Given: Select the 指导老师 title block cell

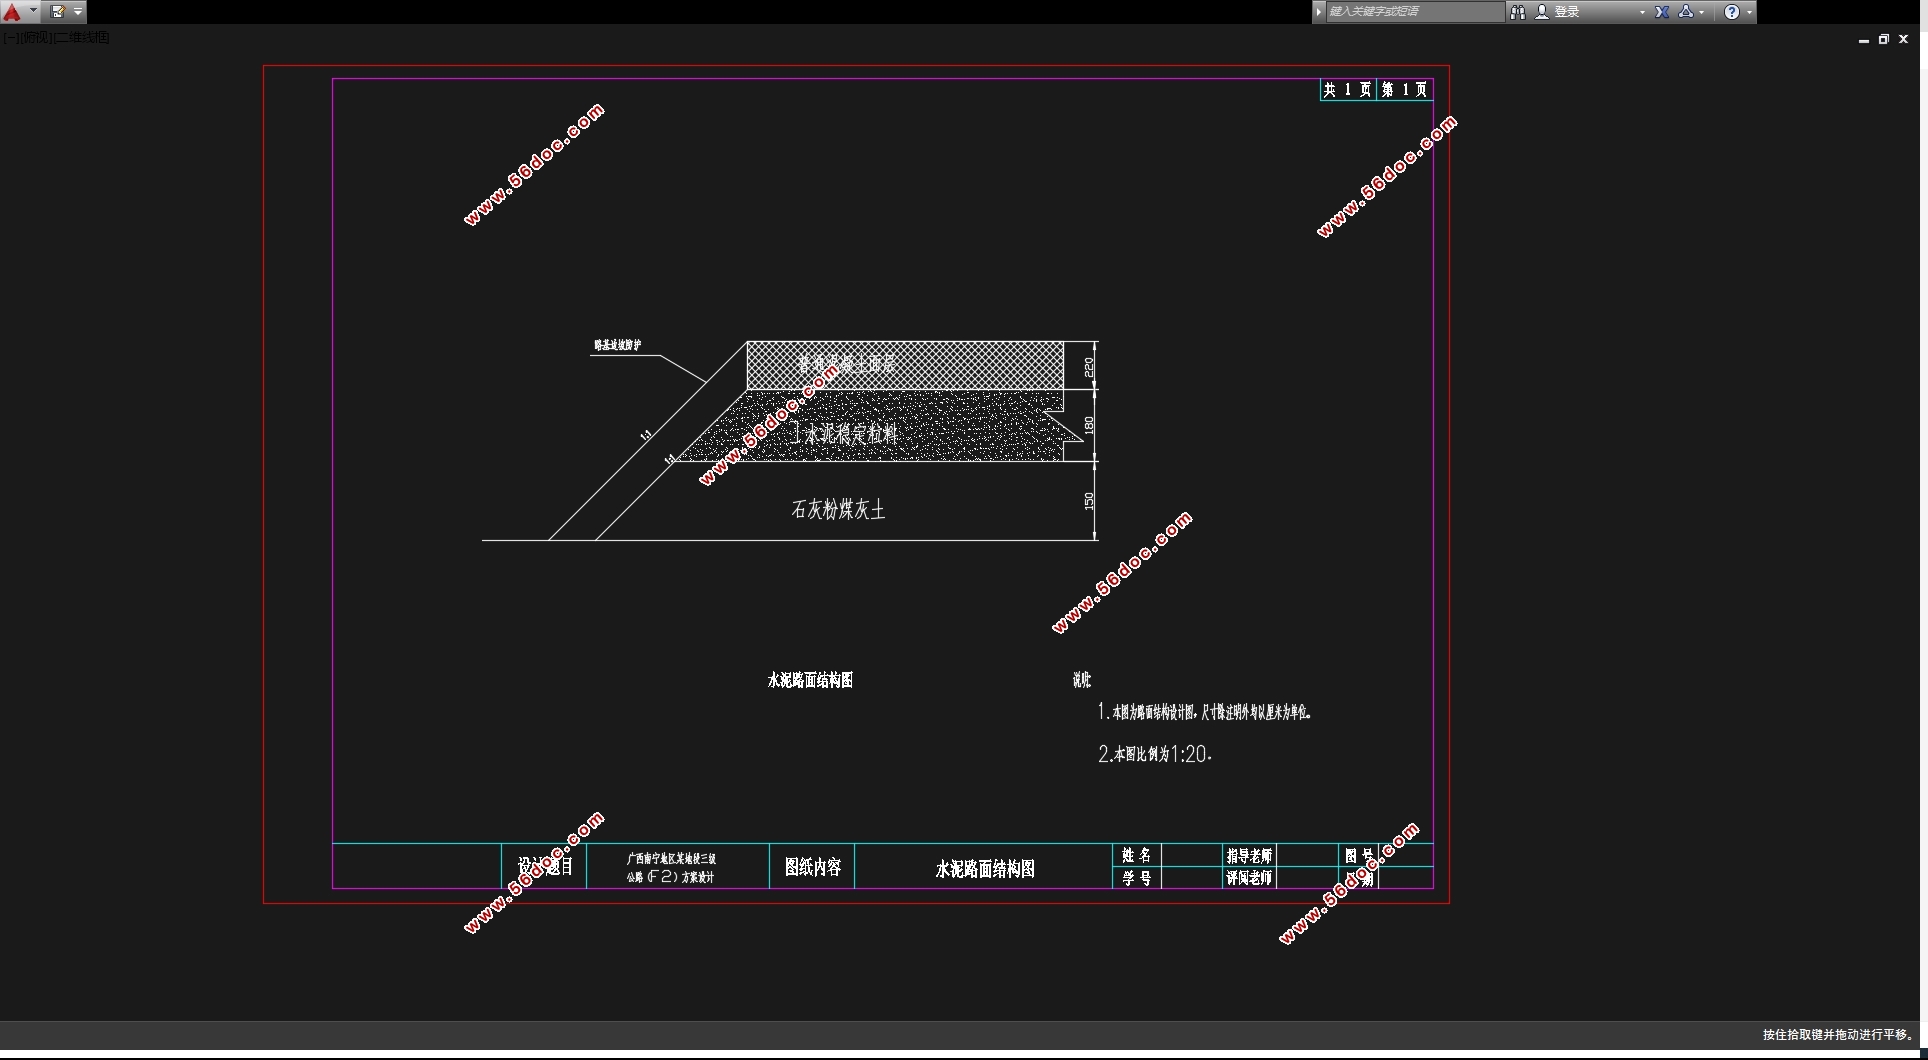Looking at the screenshot, I should point(1250,856).
